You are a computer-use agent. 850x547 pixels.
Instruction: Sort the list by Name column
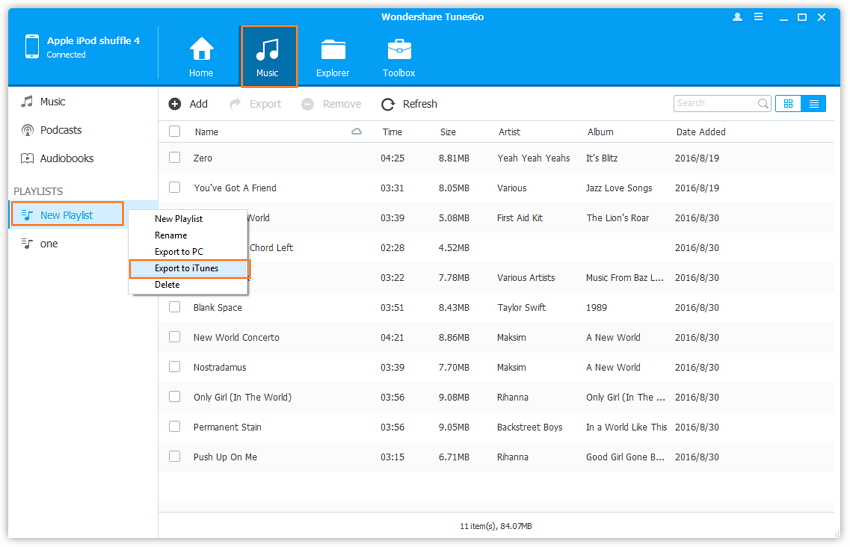click(x=207, y=132)
